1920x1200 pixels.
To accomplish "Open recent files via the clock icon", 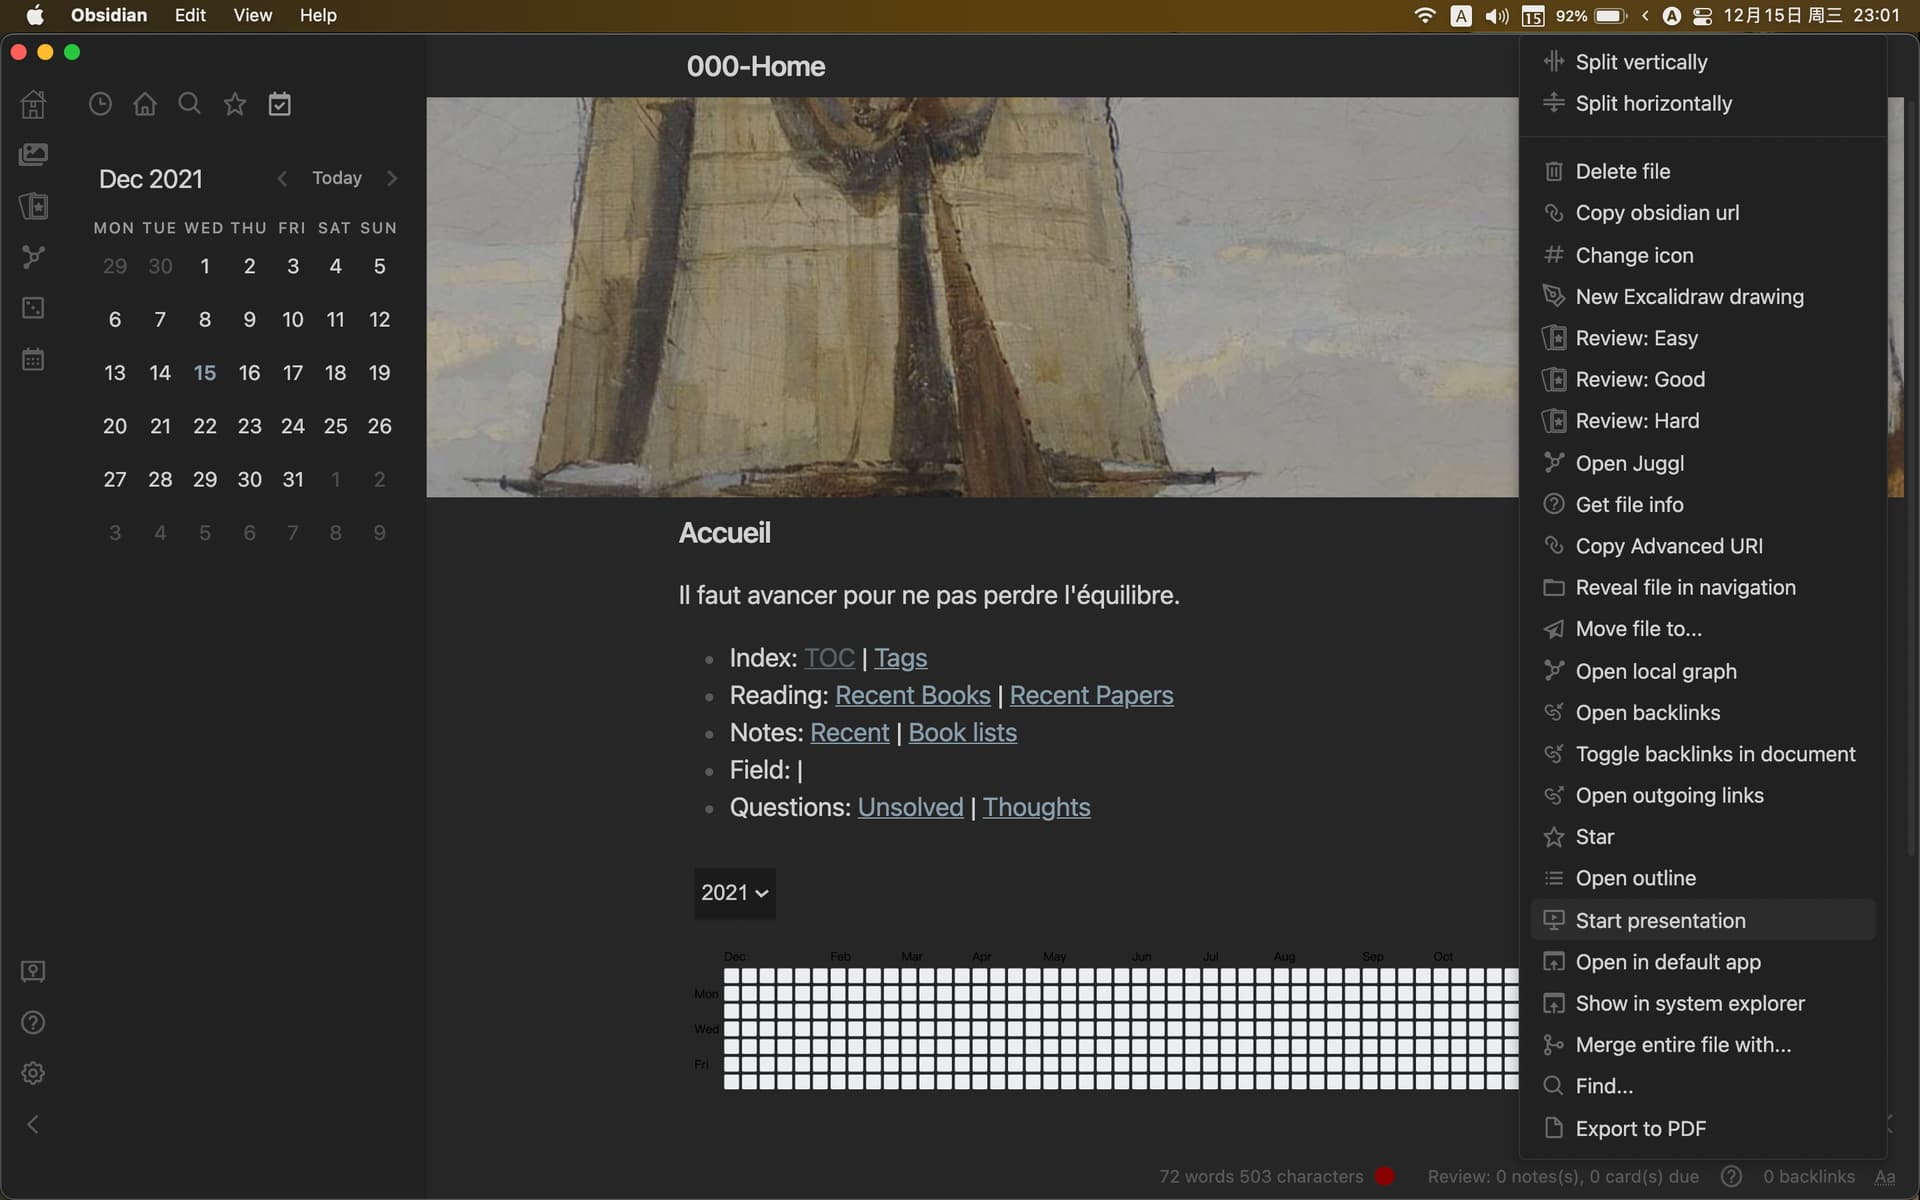I will [x=99, y=104].
